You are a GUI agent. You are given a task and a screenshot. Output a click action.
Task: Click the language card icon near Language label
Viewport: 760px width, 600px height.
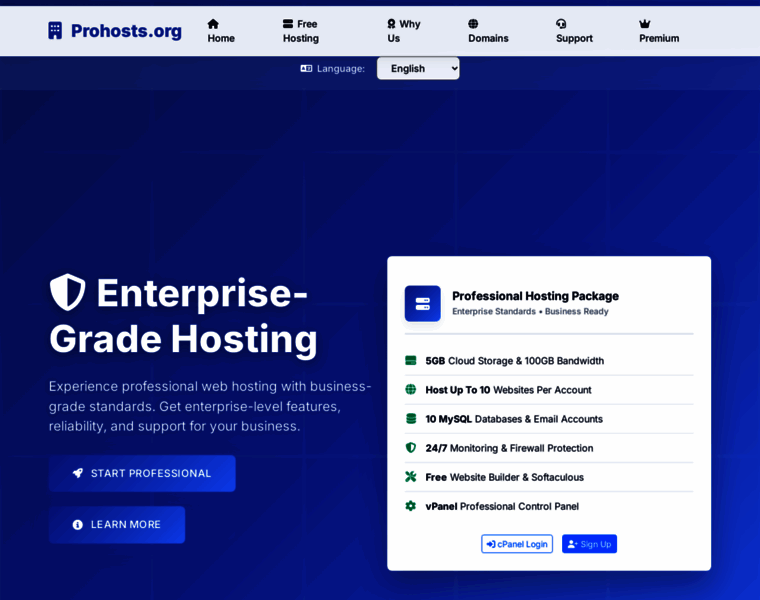click(x=307, y=69)
